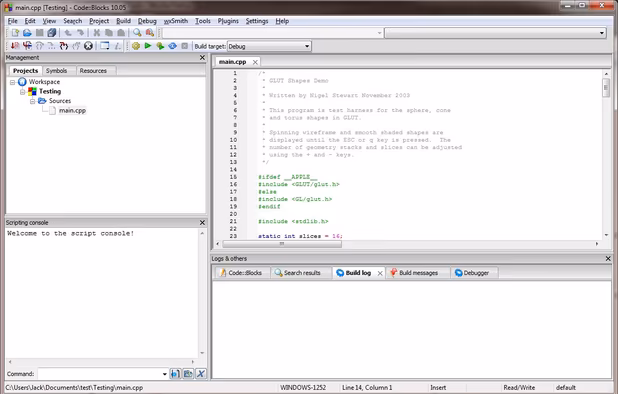The height and width of the screenshot is (394, 618).
Task: Click the Step out debug icon
Action: (x=76, y=46)
